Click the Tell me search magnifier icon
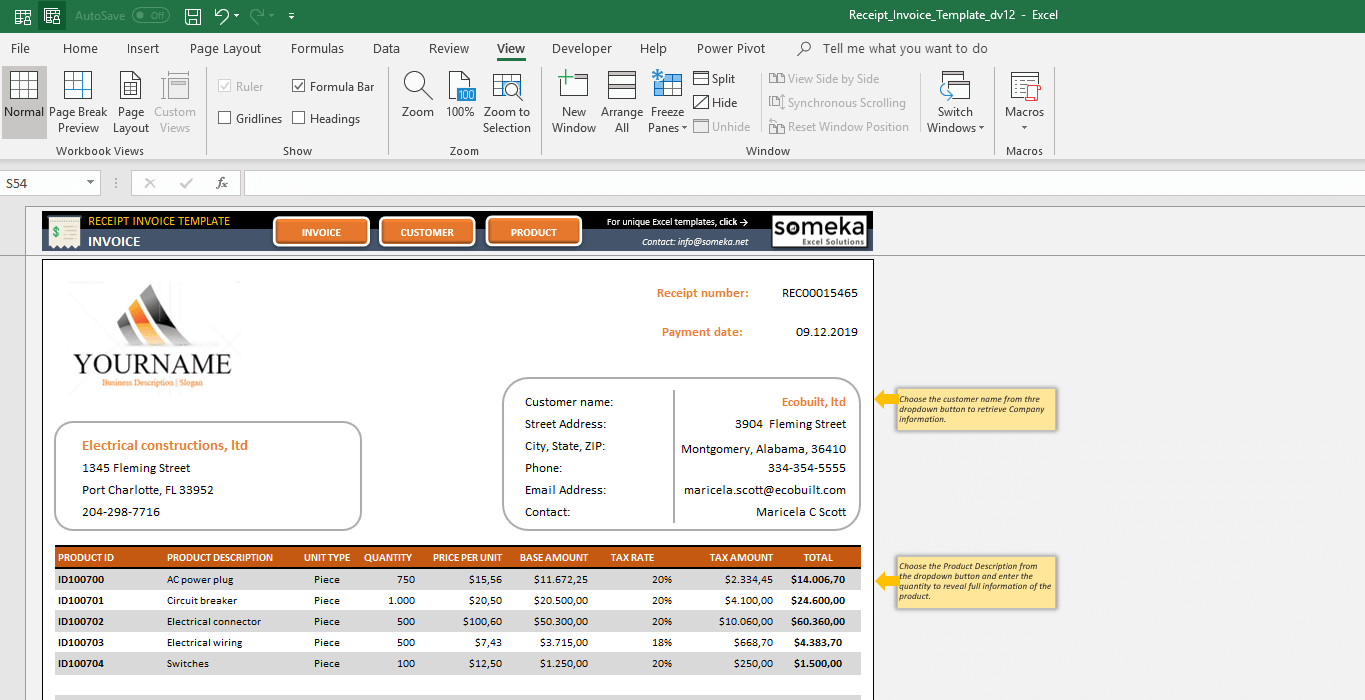1365x700 pixels. (804, 48)
